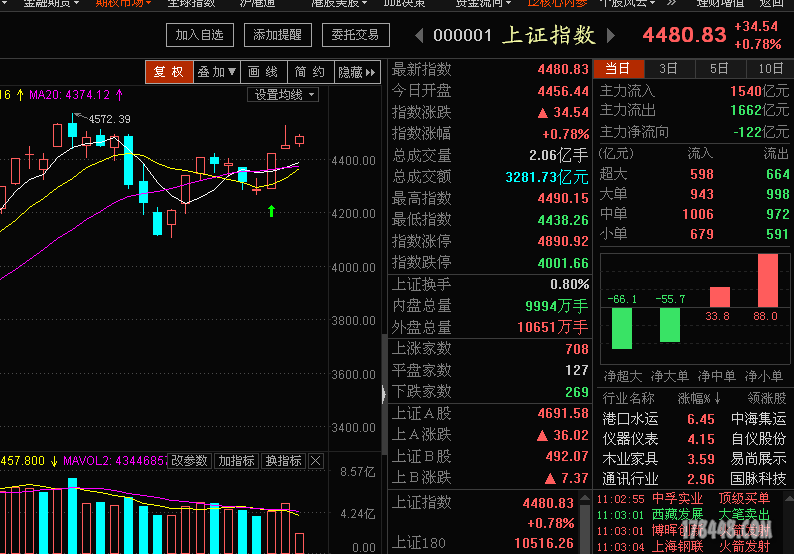Go to next stock with right arrow

click(611, 35)
